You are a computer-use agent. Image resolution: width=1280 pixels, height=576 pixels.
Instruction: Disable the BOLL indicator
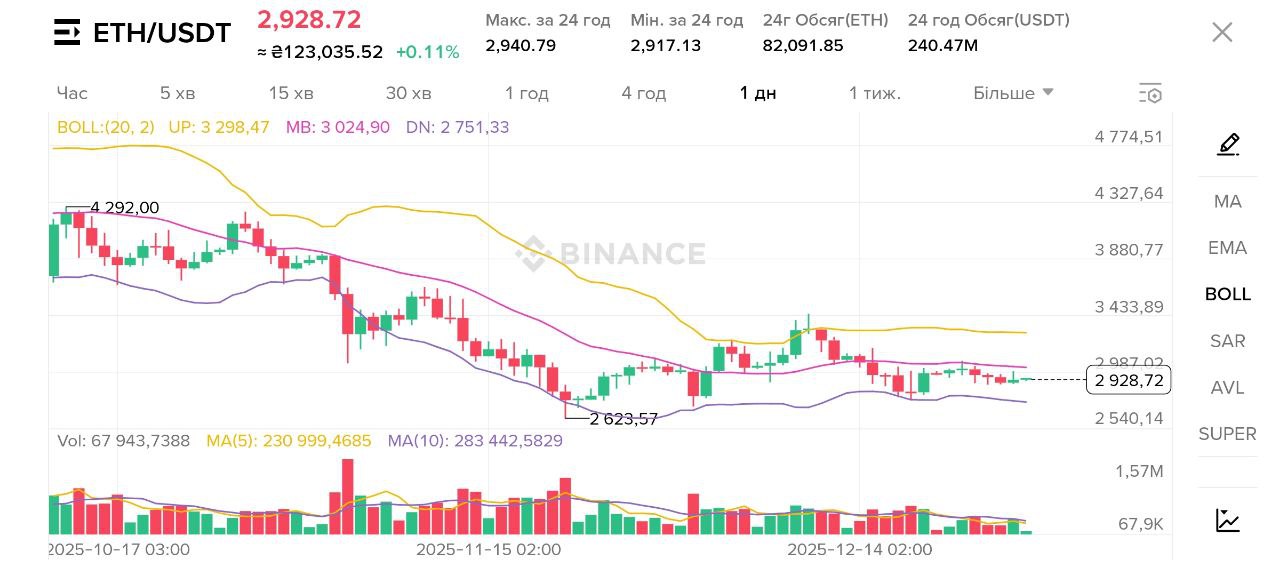[x=1227, y=294]
